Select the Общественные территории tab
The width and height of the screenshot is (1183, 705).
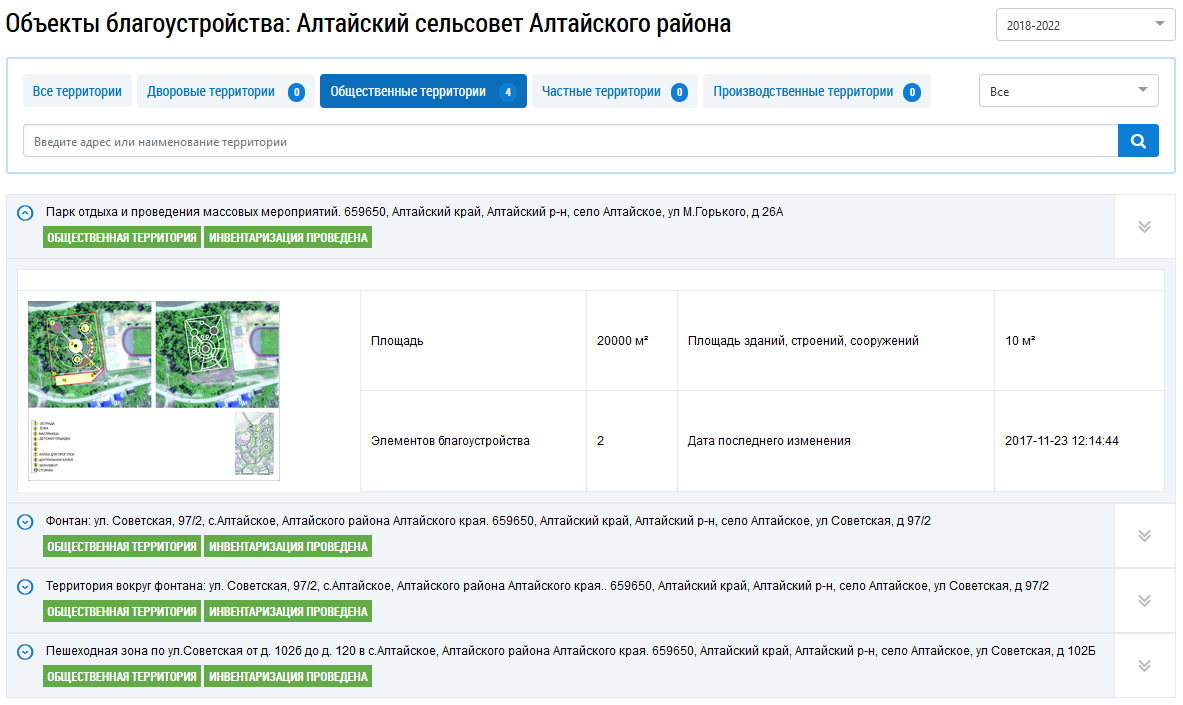[x=423, y=91]
